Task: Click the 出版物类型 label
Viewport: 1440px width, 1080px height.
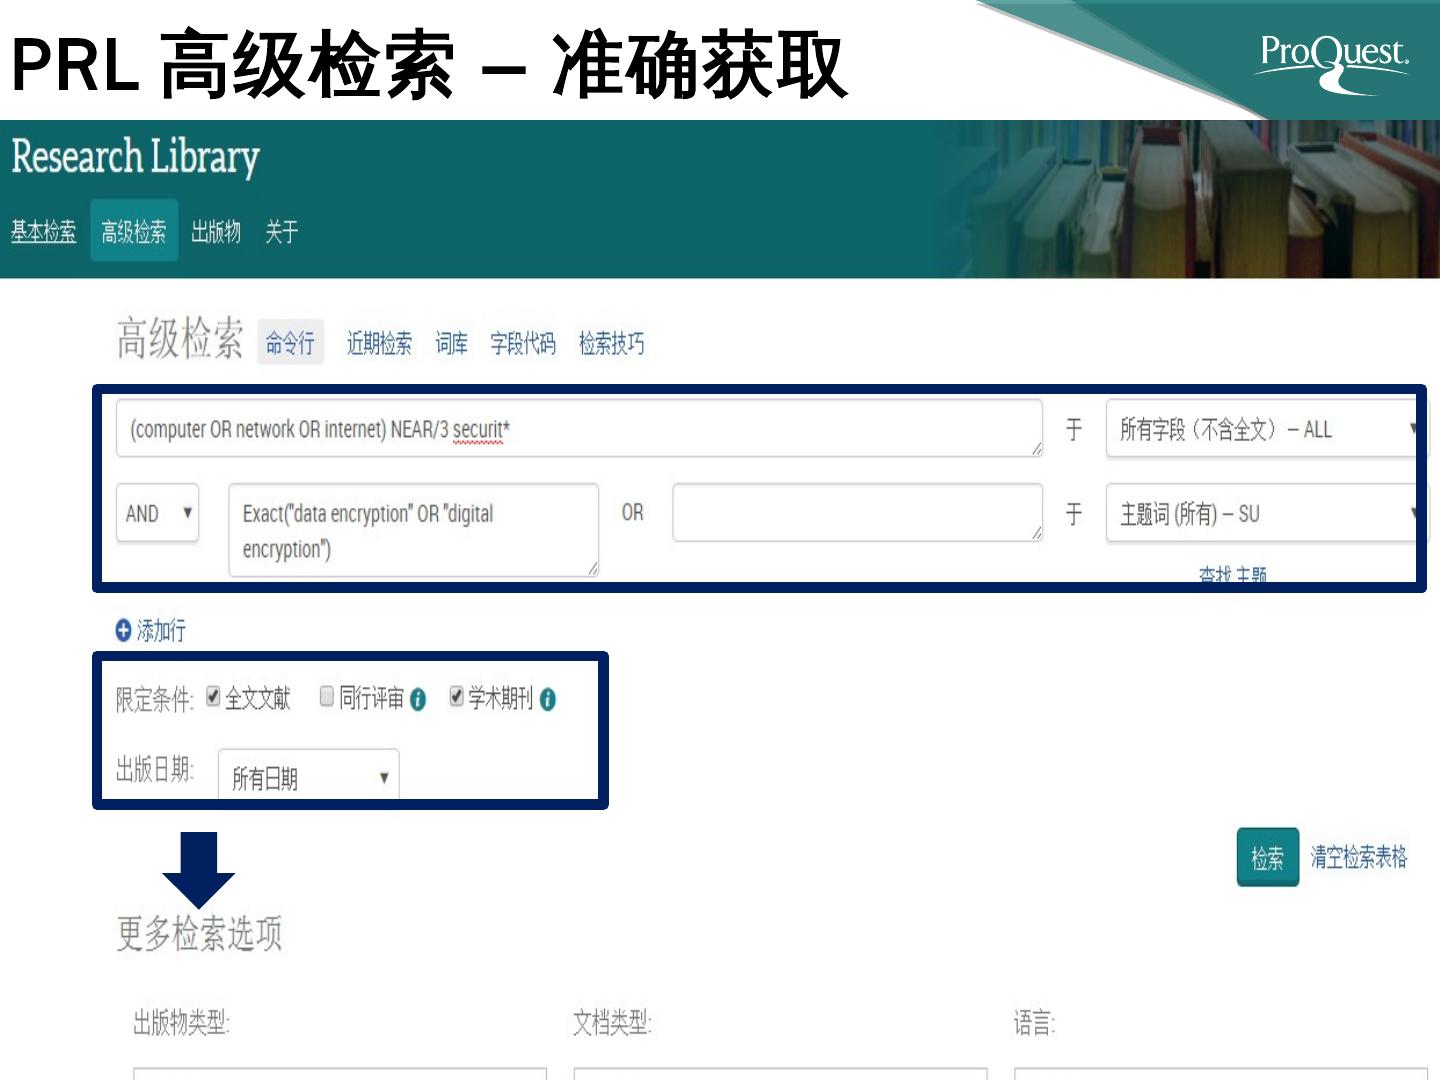Action: pos(181,1022)
